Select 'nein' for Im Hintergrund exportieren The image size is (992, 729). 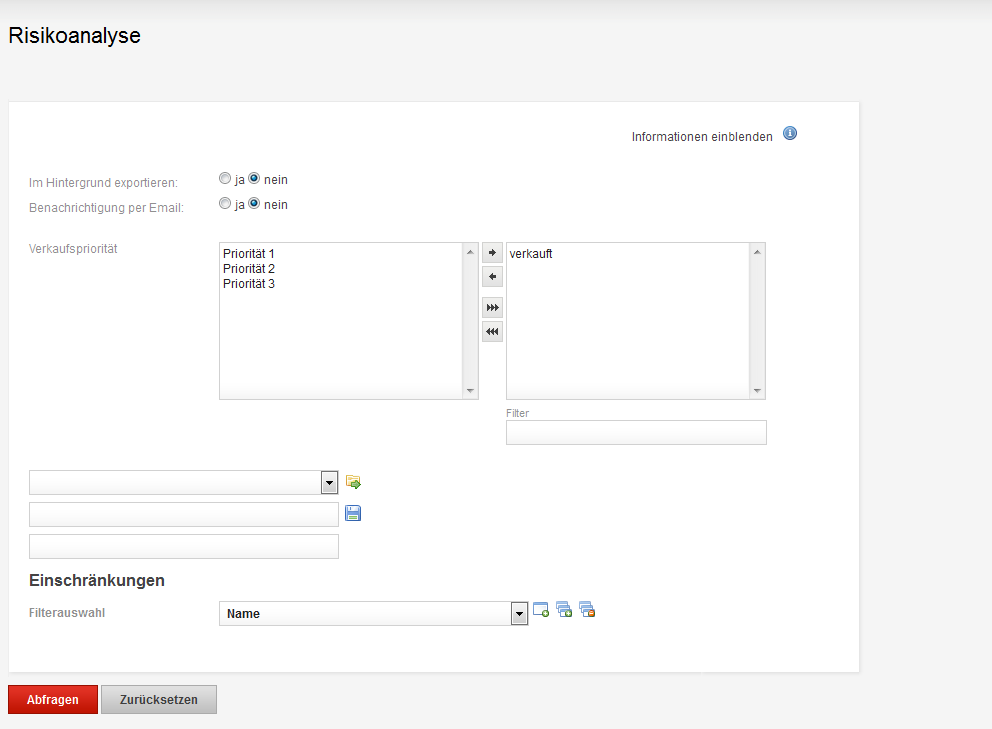254,178
